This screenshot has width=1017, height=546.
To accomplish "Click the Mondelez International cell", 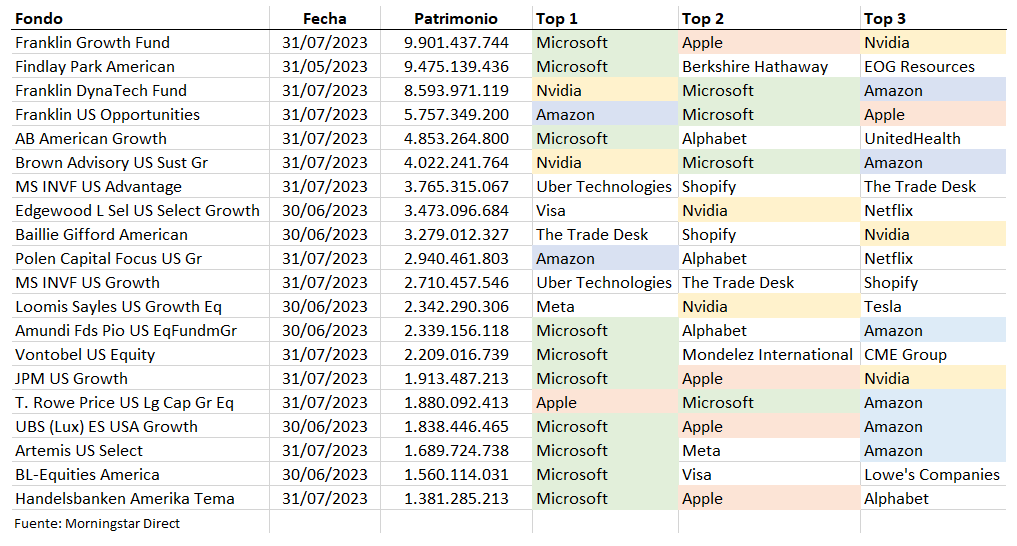I will point(767,354).
